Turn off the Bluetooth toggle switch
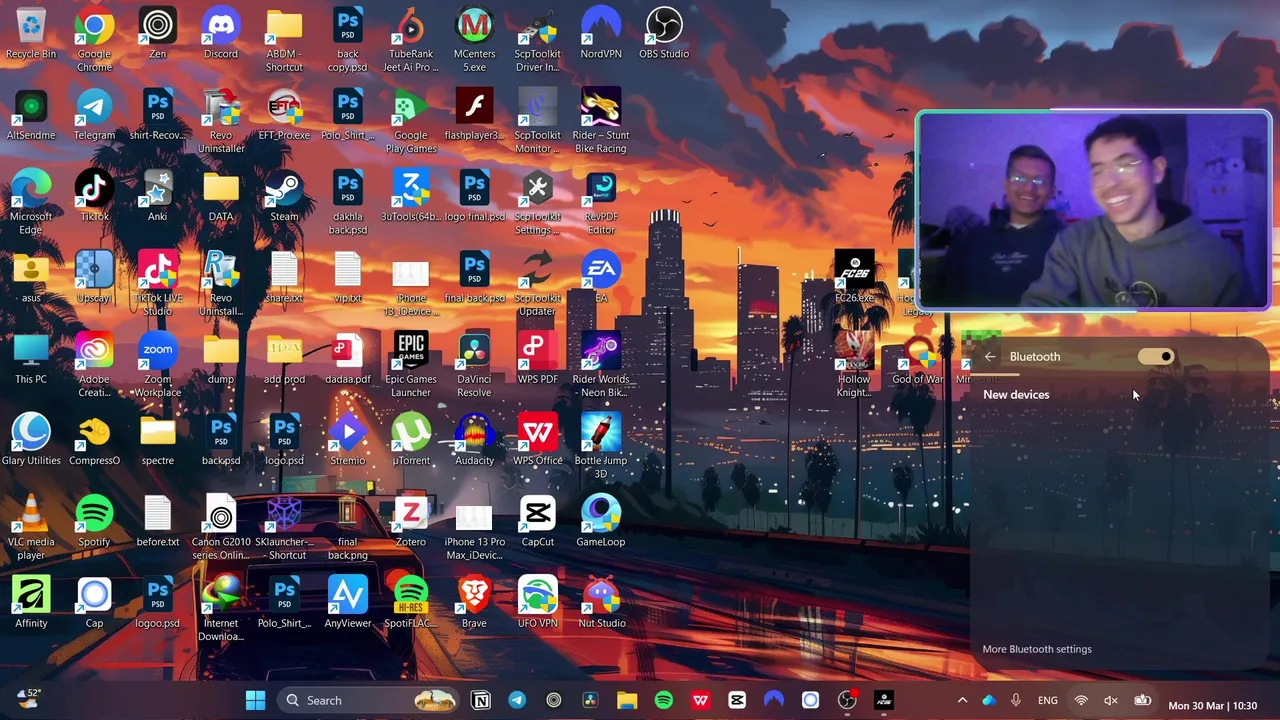Viewport: 1280px width, 720px height. [x=1155, y=357]
